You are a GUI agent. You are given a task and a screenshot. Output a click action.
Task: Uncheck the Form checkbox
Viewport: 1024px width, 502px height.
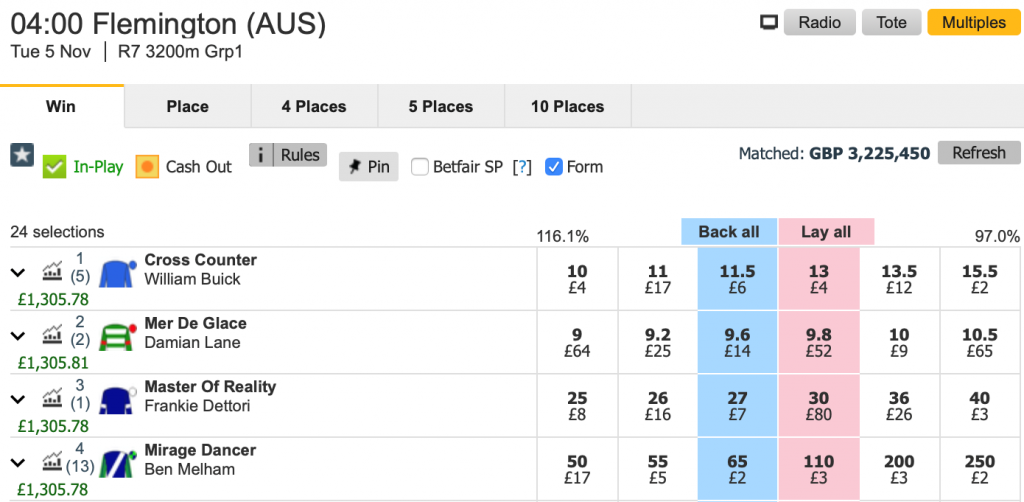(x=553, y=167)
